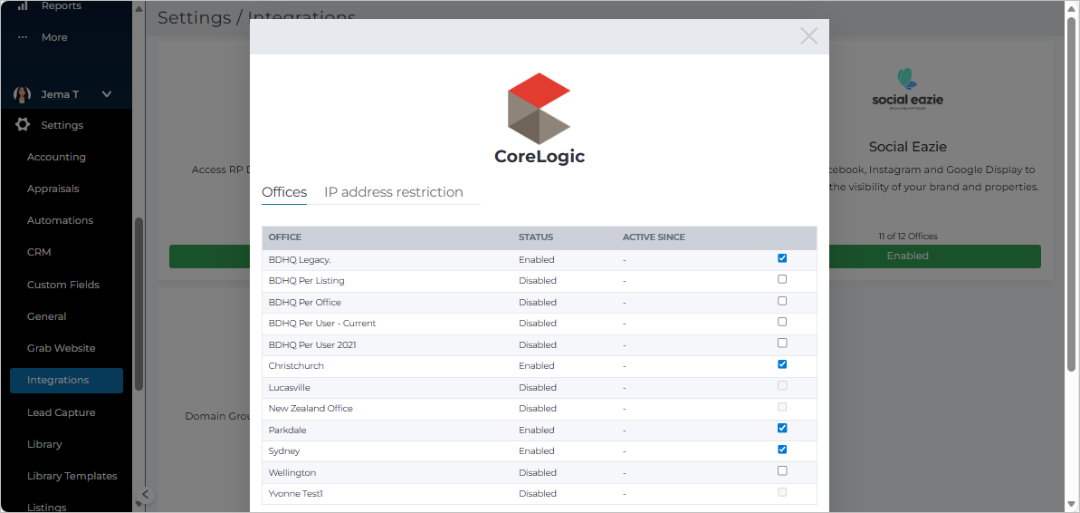
Task: Open Lead Capture settings
Action: click(61, 412)
